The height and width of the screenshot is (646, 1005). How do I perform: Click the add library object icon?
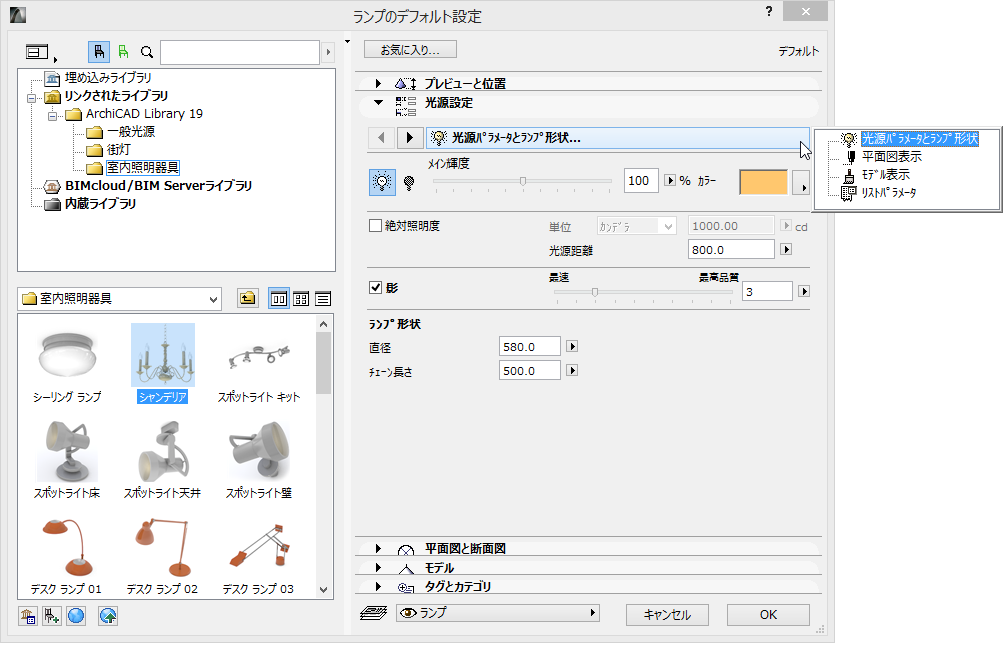[x=51, y=616]
